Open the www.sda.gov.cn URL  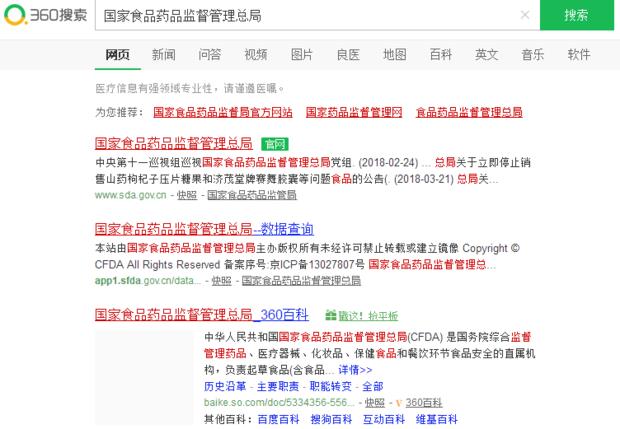pos(130,195)
